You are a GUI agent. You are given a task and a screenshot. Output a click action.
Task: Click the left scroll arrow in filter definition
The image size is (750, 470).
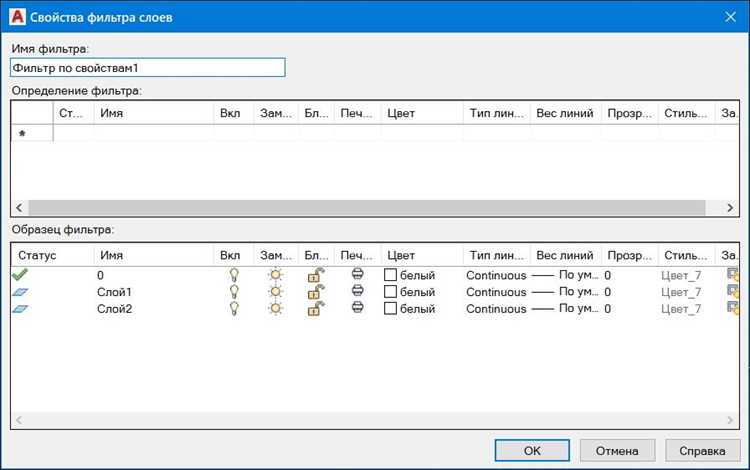(x=19, y=208)
